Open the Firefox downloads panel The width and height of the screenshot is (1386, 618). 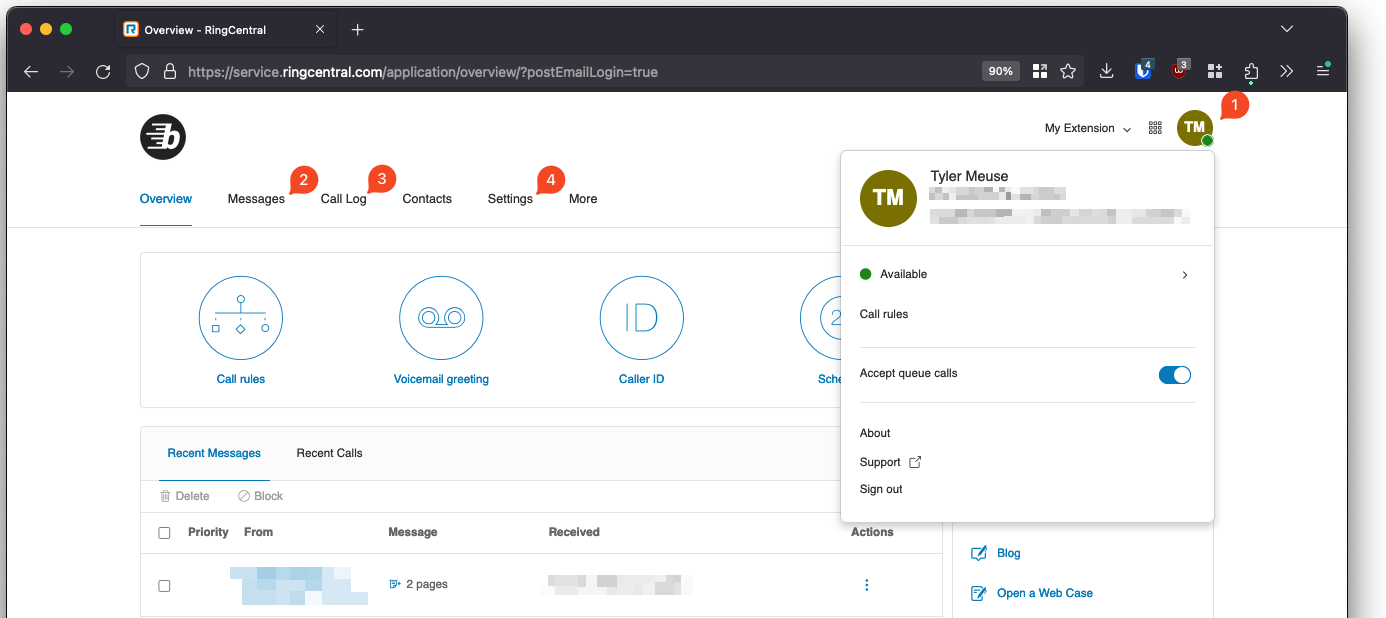pos(1106,71)
